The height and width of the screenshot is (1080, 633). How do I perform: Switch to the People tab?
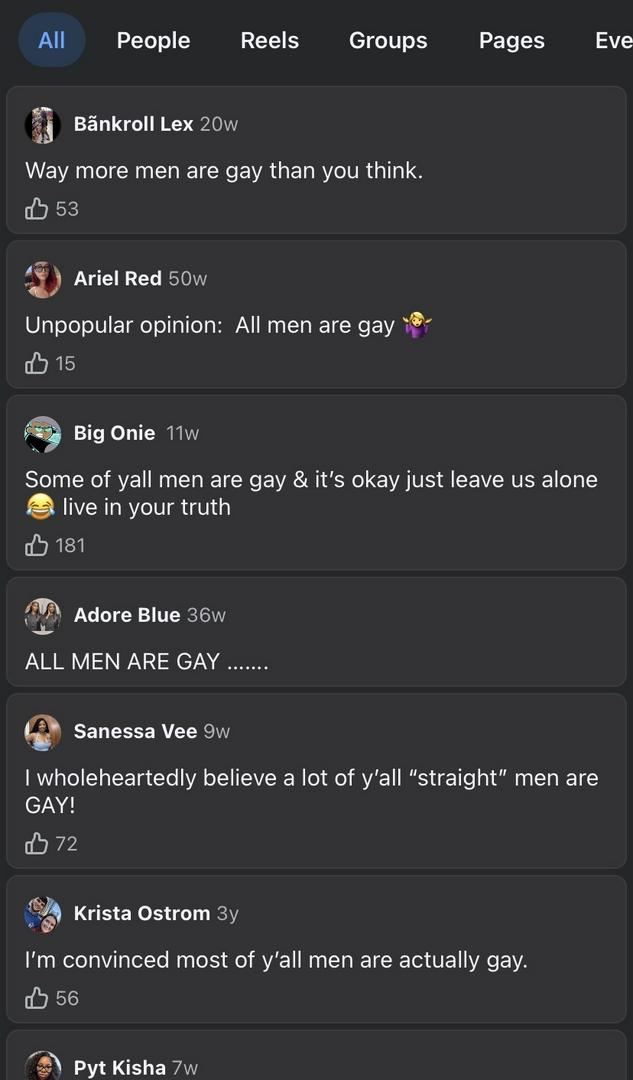coord(153,40)
